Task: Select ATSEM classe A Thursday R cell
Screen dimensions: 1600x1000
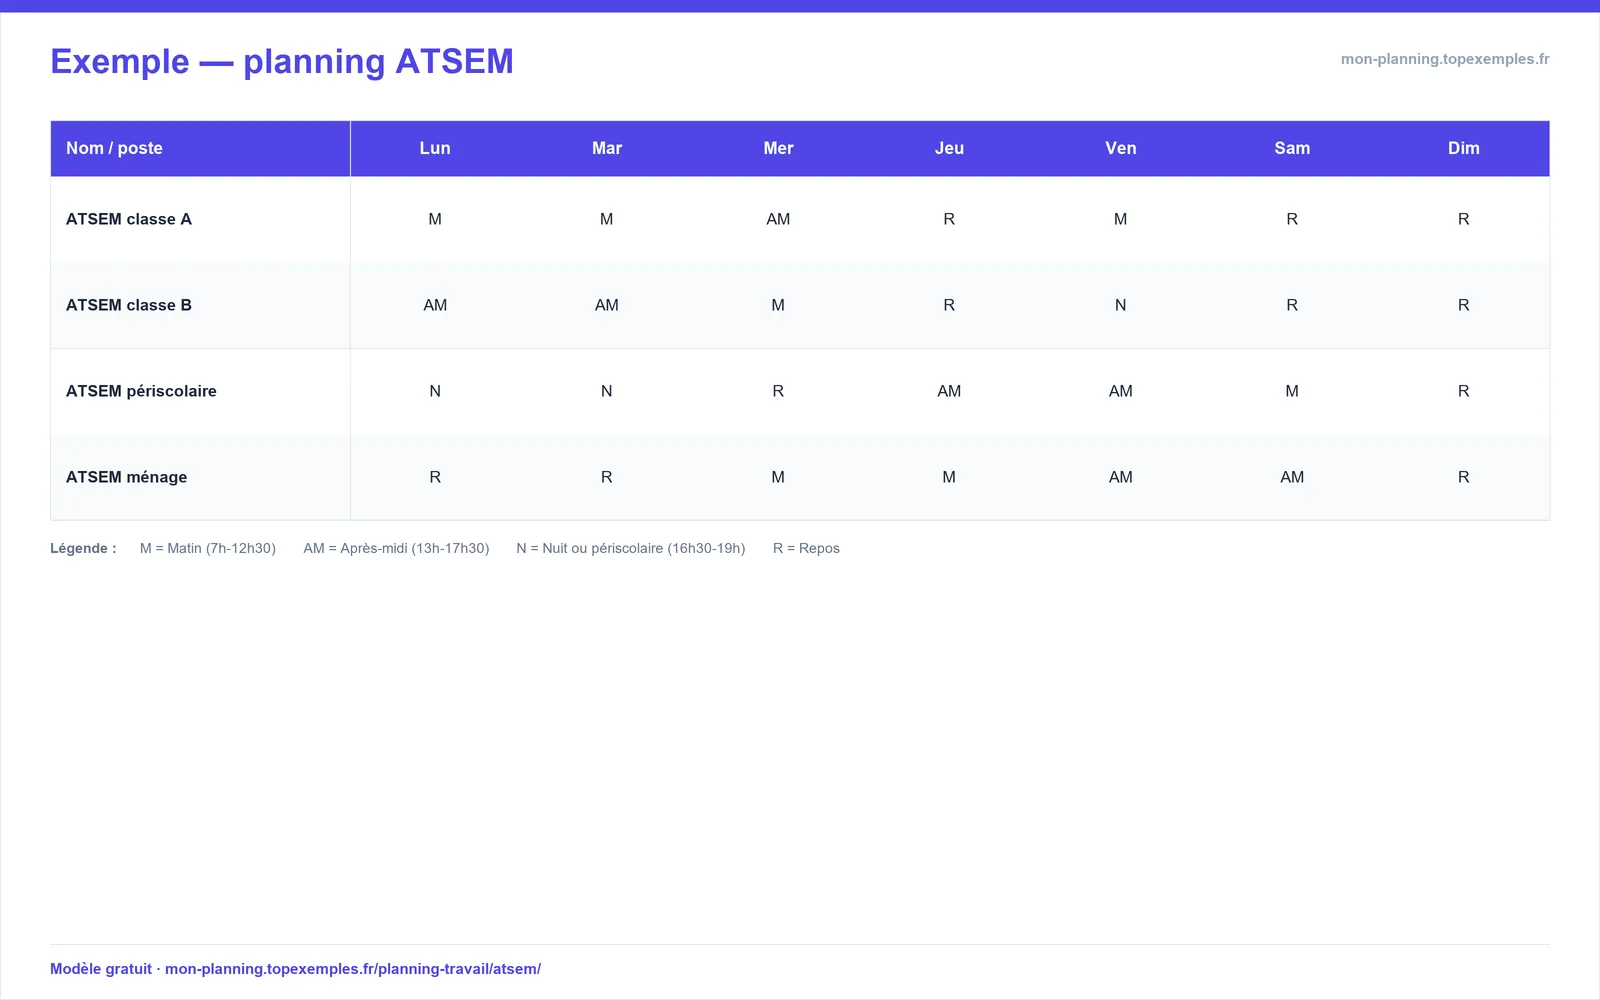Action: click(949, 219)
